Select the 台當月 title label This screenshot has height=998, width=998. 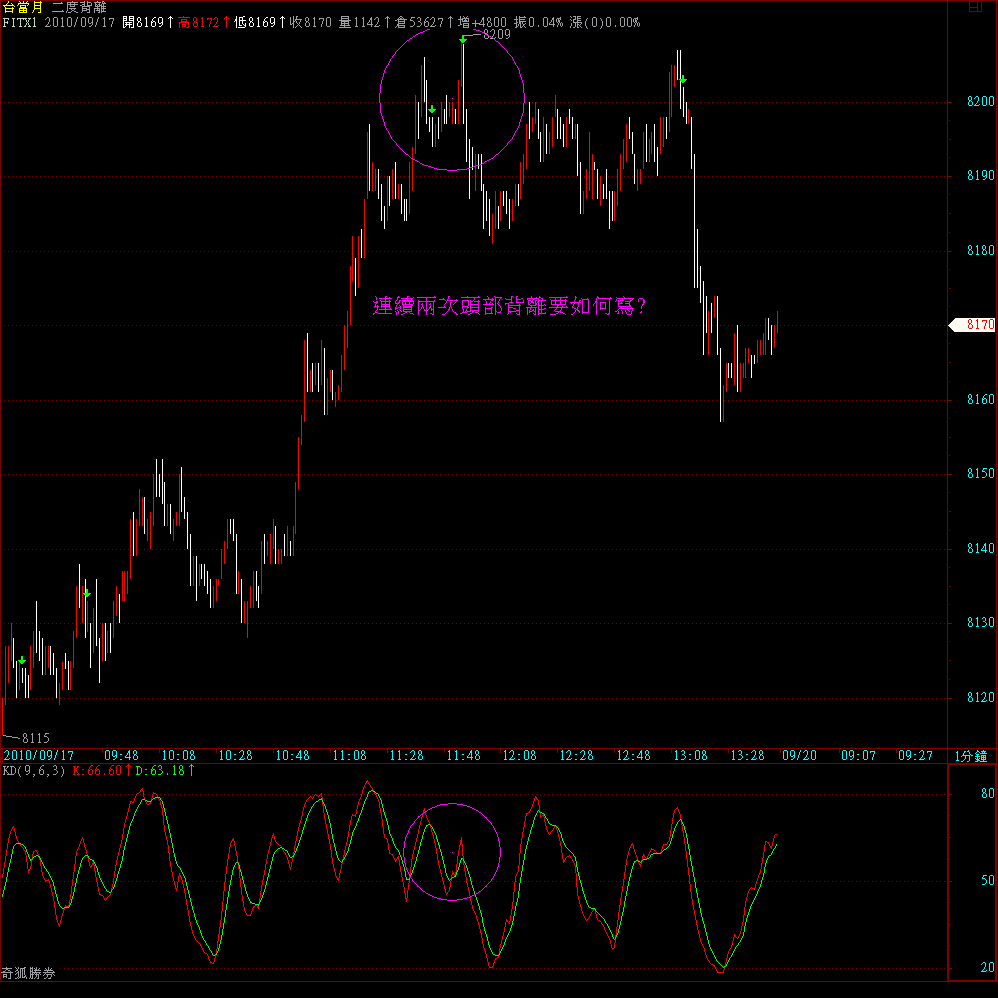click(x=22, y=7)
